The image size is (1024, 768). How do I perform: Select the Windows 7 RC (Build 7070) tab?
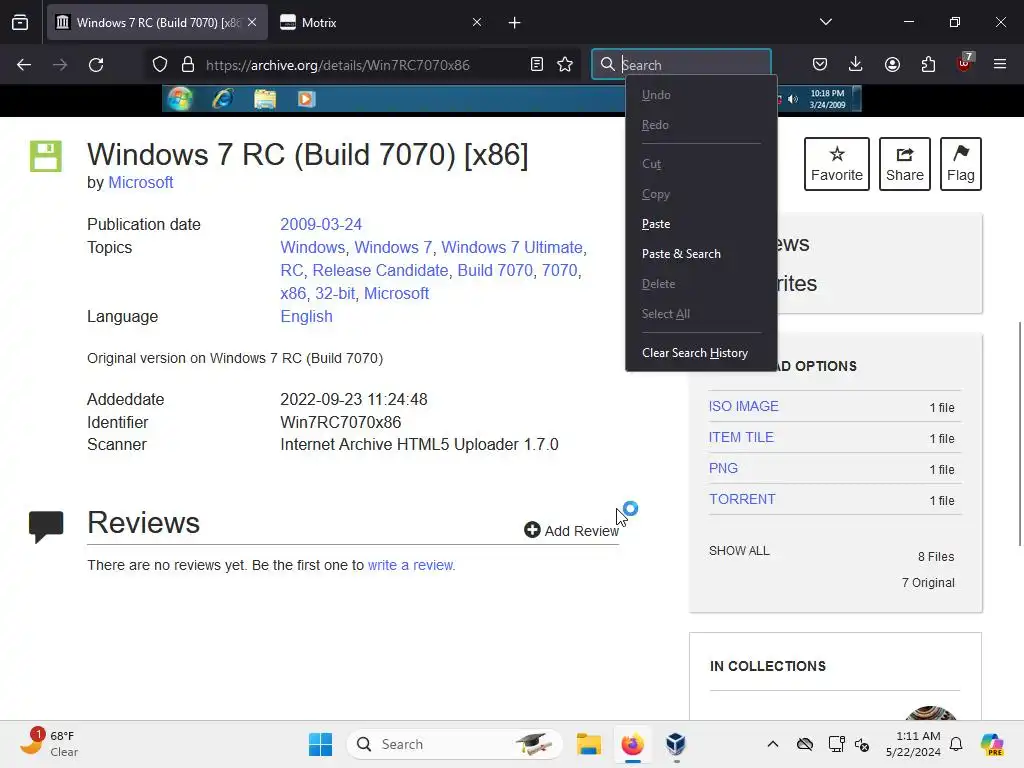(157, 23)
